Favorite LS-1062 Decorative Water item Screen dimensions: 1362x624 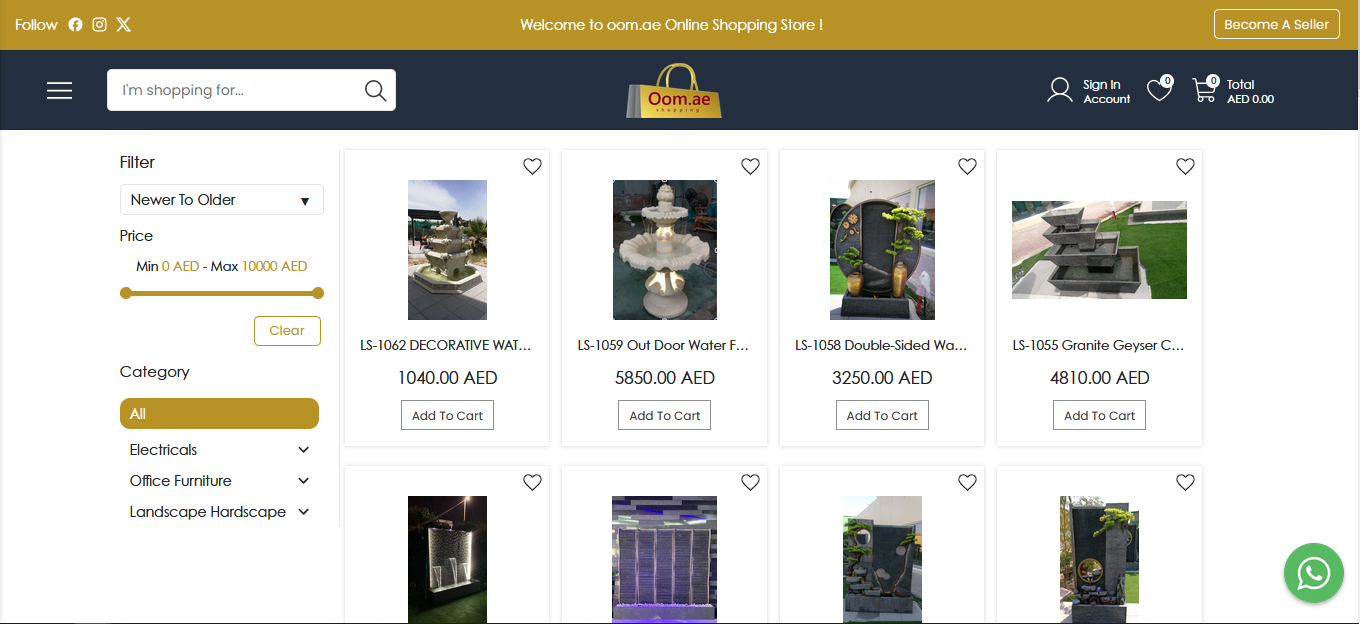click(532, 167)
